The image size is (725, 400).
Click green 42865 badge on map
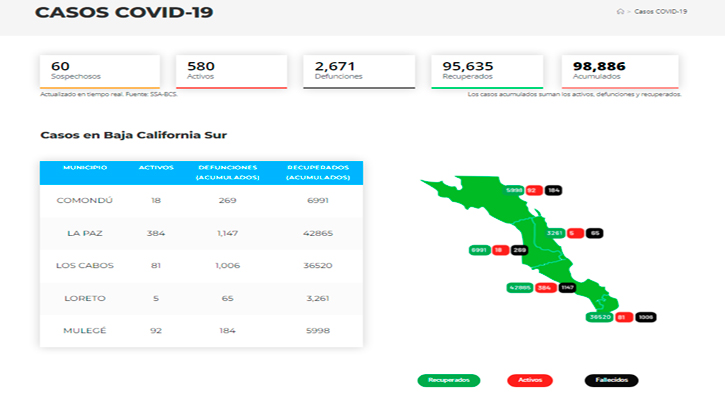tap(520, 288)
